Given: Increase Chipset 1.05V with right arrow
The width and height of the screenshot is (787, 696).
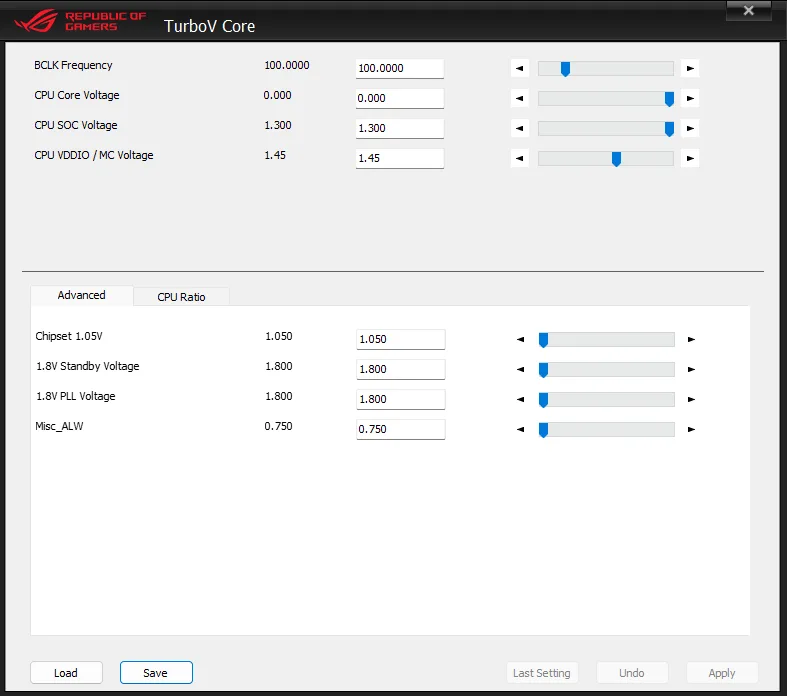Looking at the screenshot, I should 691,340.
